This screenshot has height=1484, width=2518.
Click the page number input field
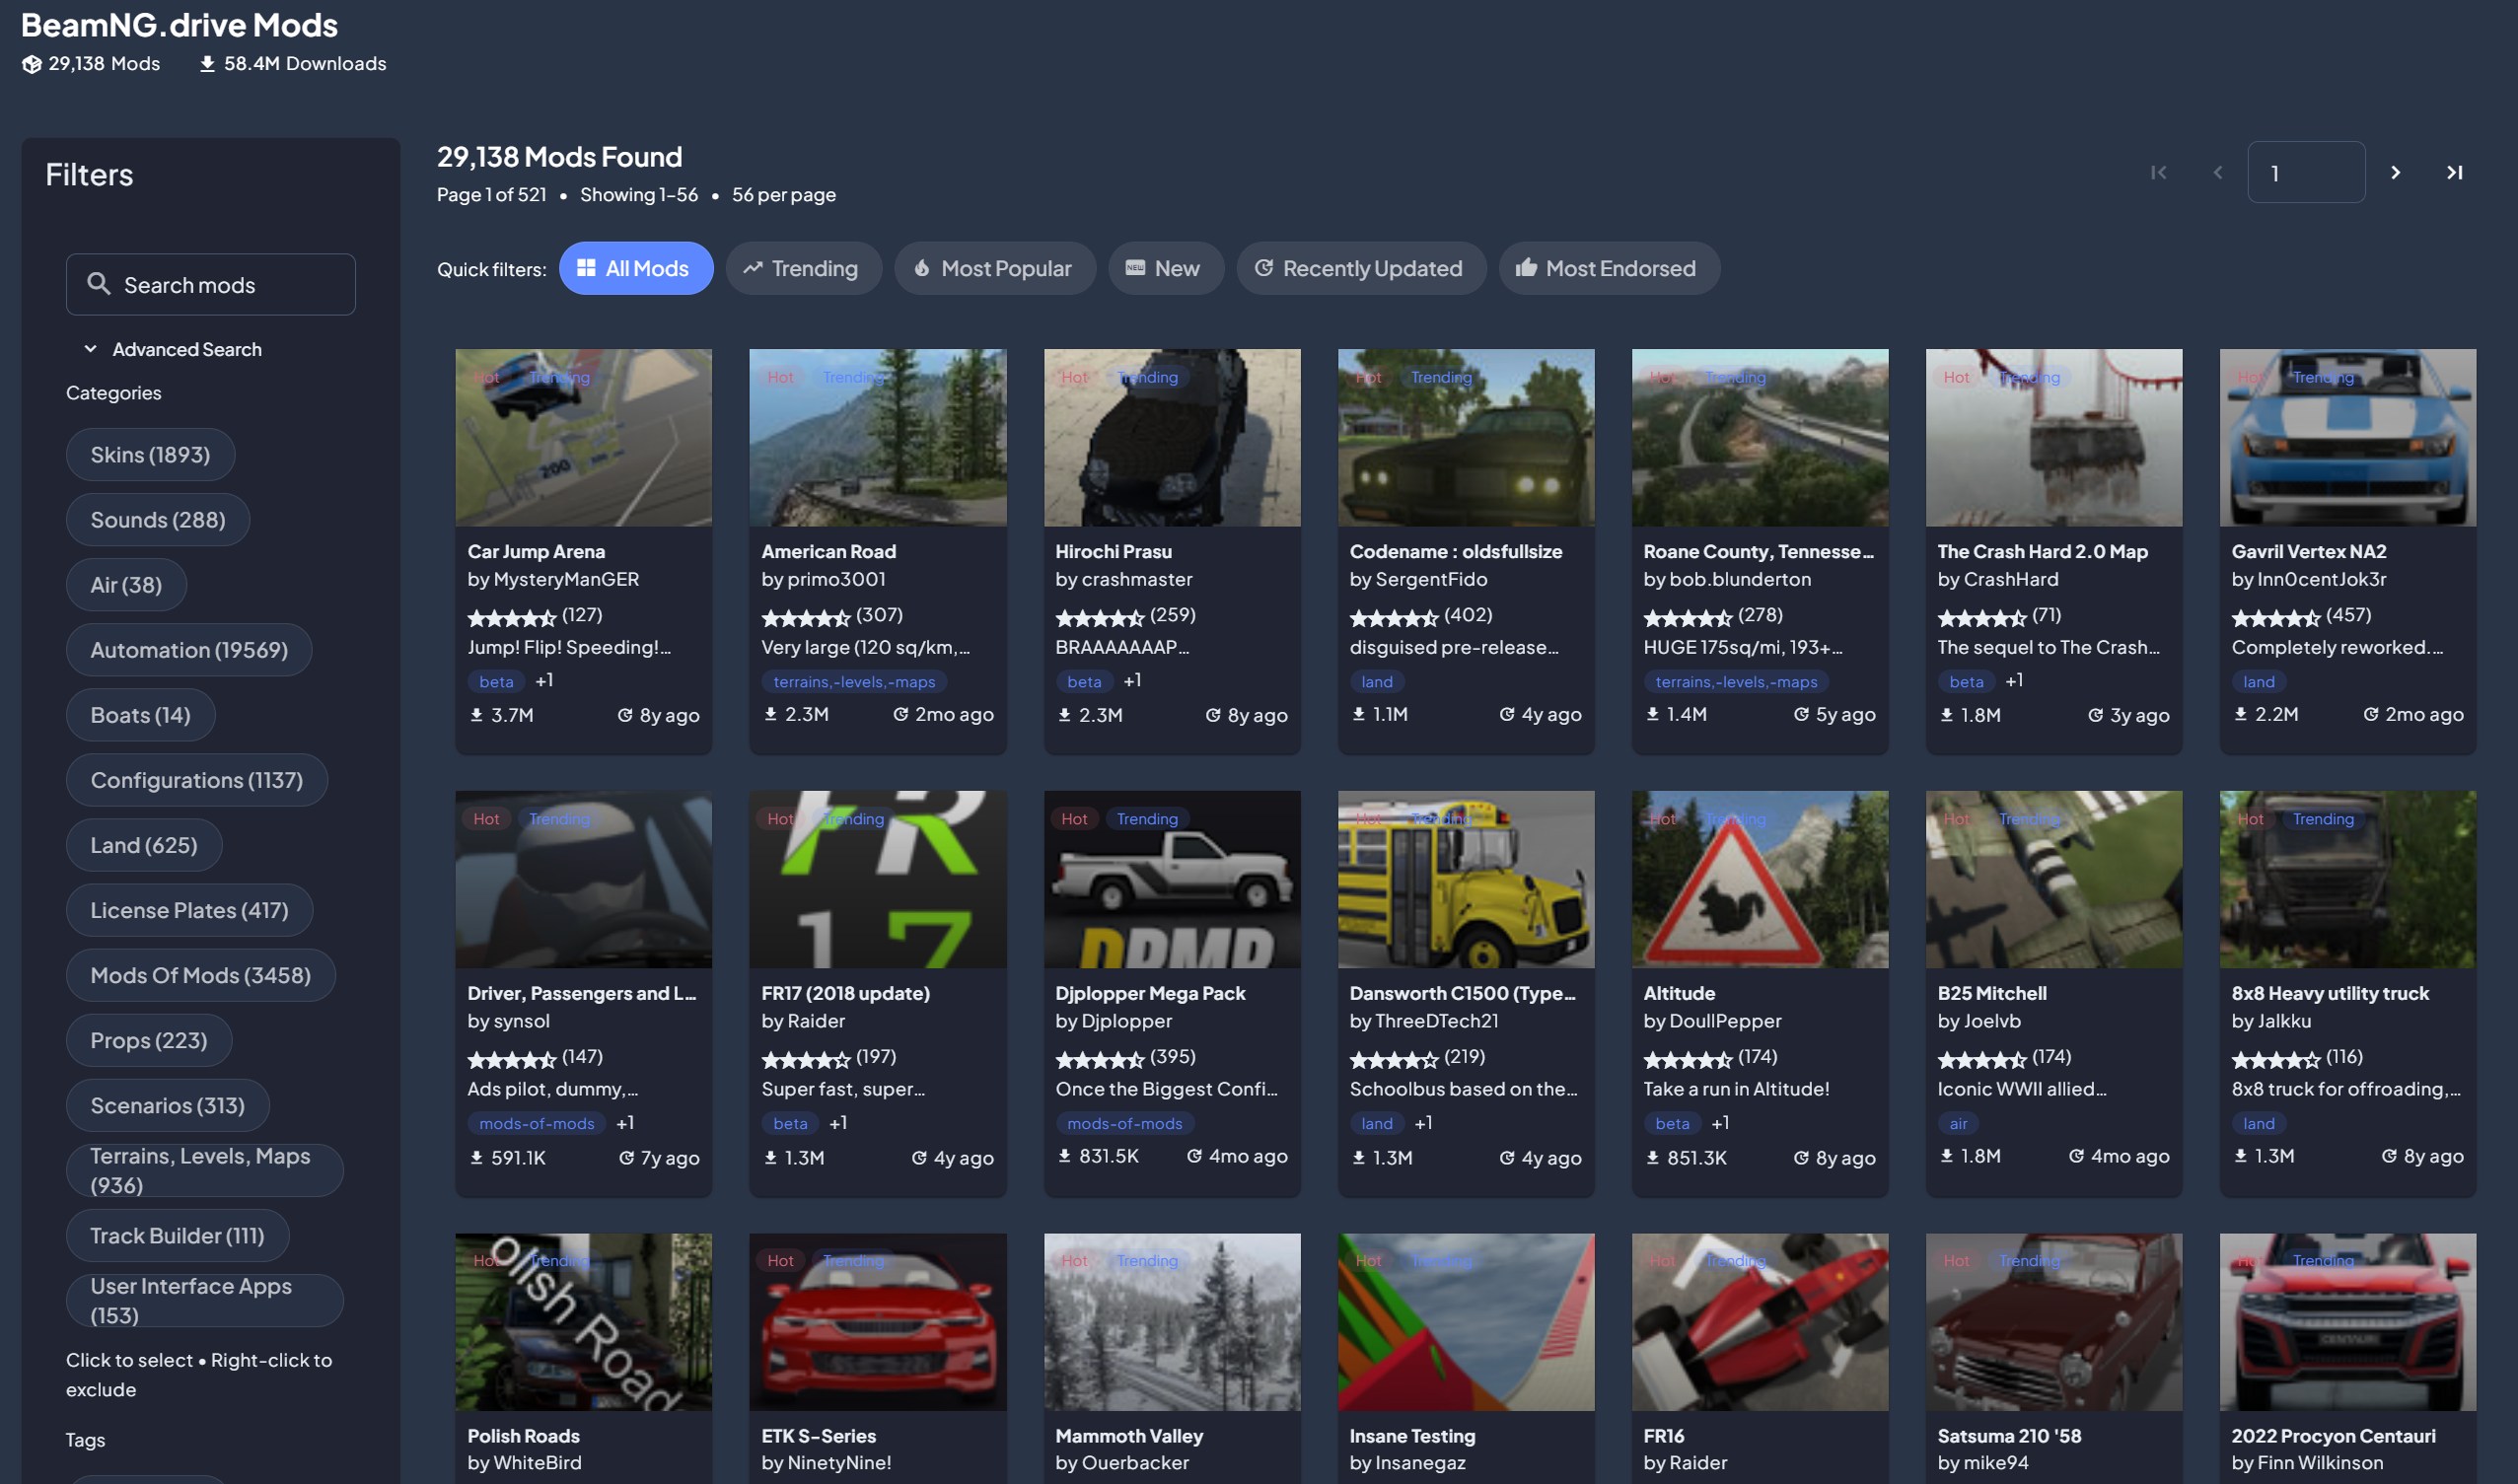2305,173
